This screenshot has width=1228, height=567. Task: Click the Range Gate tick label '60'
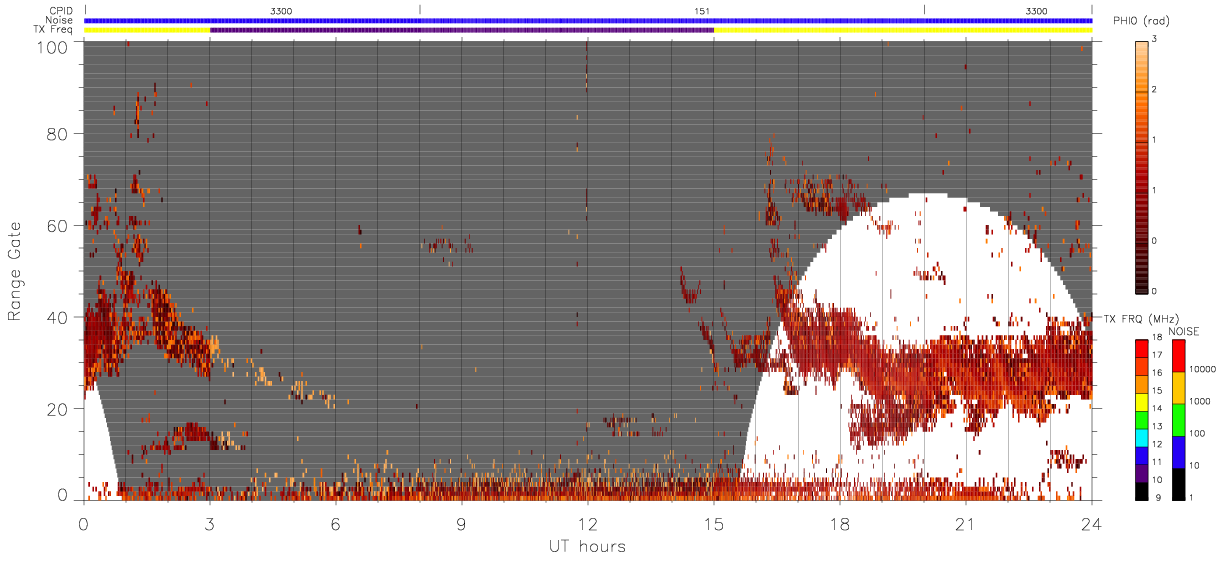pyautogui.click(x=59, y=225)
